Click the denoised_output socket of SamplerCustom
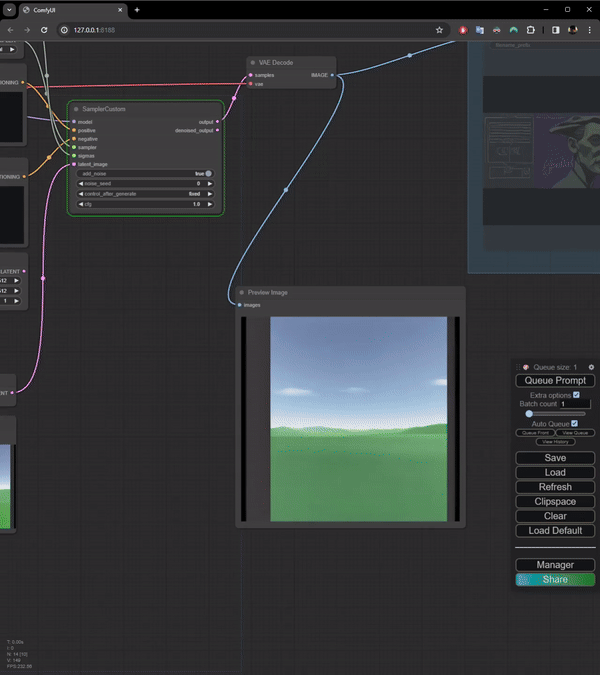The width and height of the screenshot is (600, 675). [217, 130]
